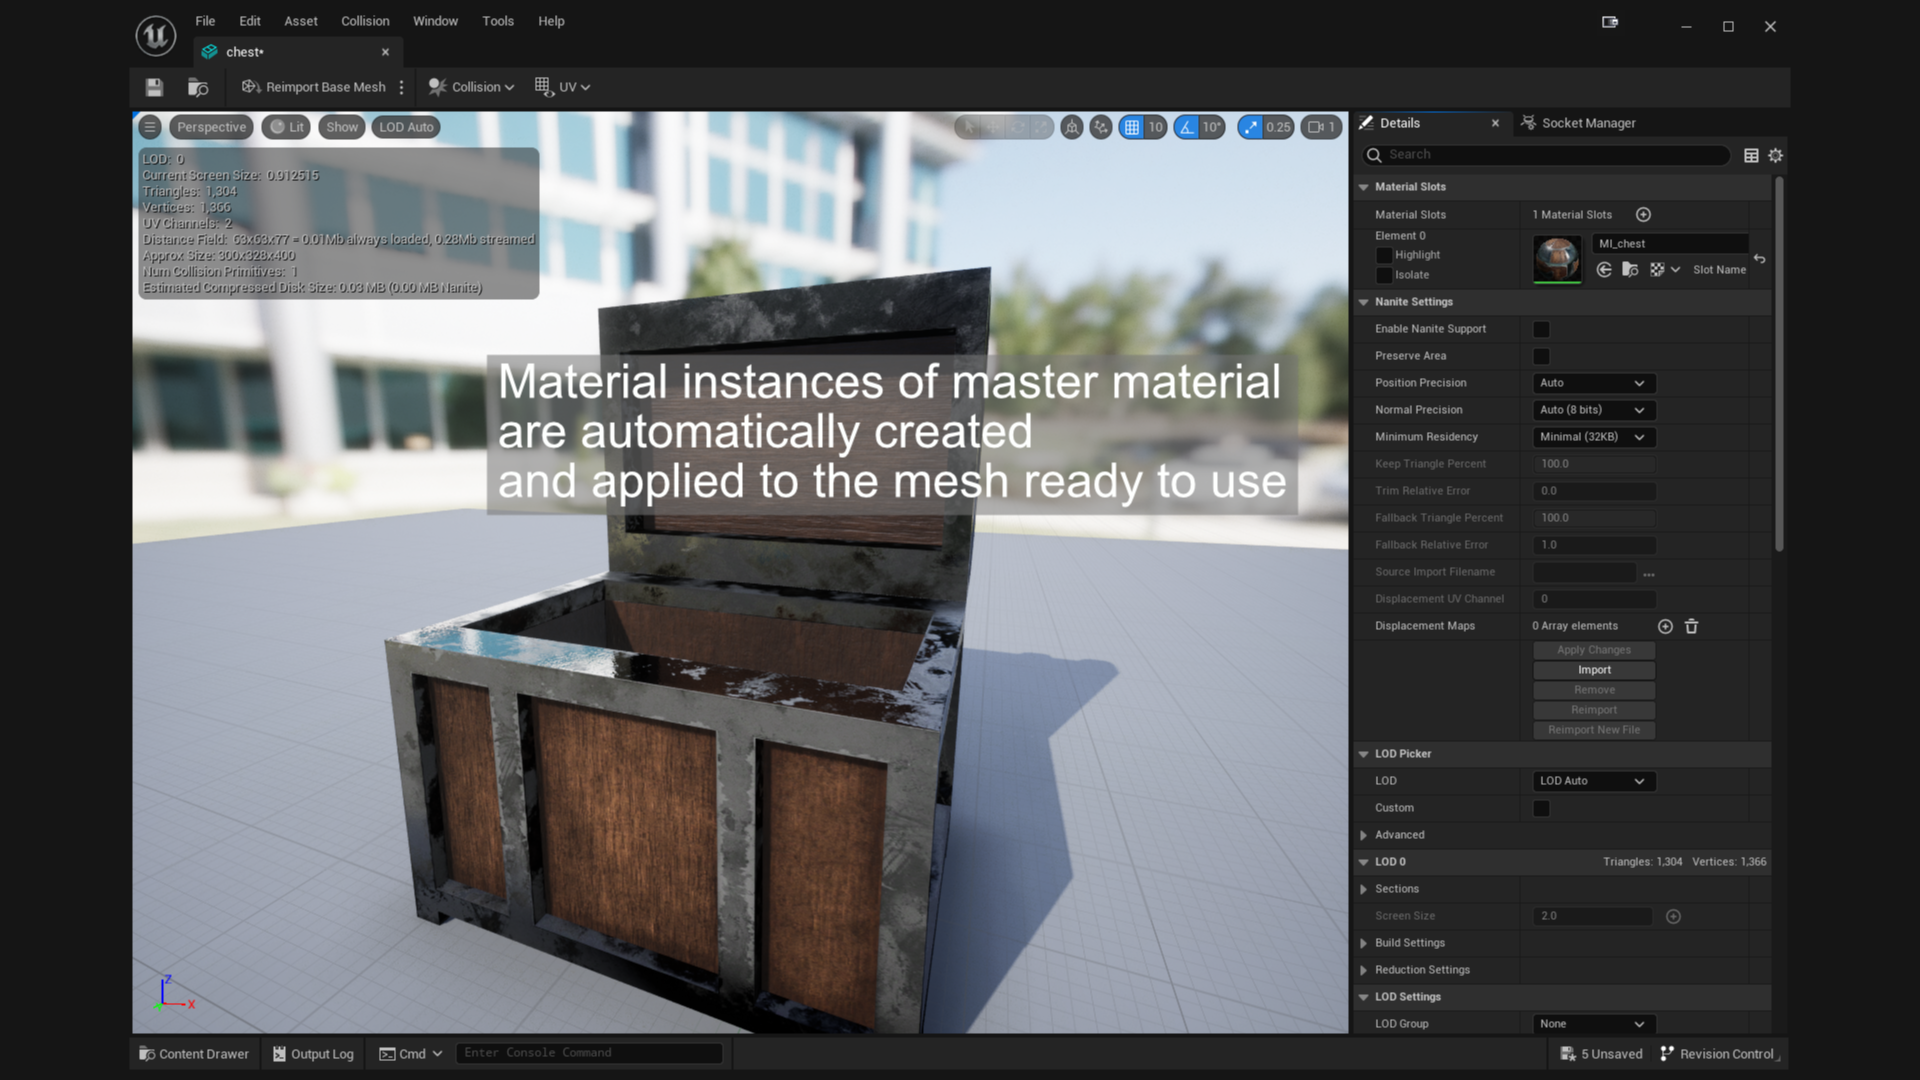Open the LOD Auto dropdown in LOD Picker
The height and width of the screenshot is (1080, 1920).
tap(1593, 781)
